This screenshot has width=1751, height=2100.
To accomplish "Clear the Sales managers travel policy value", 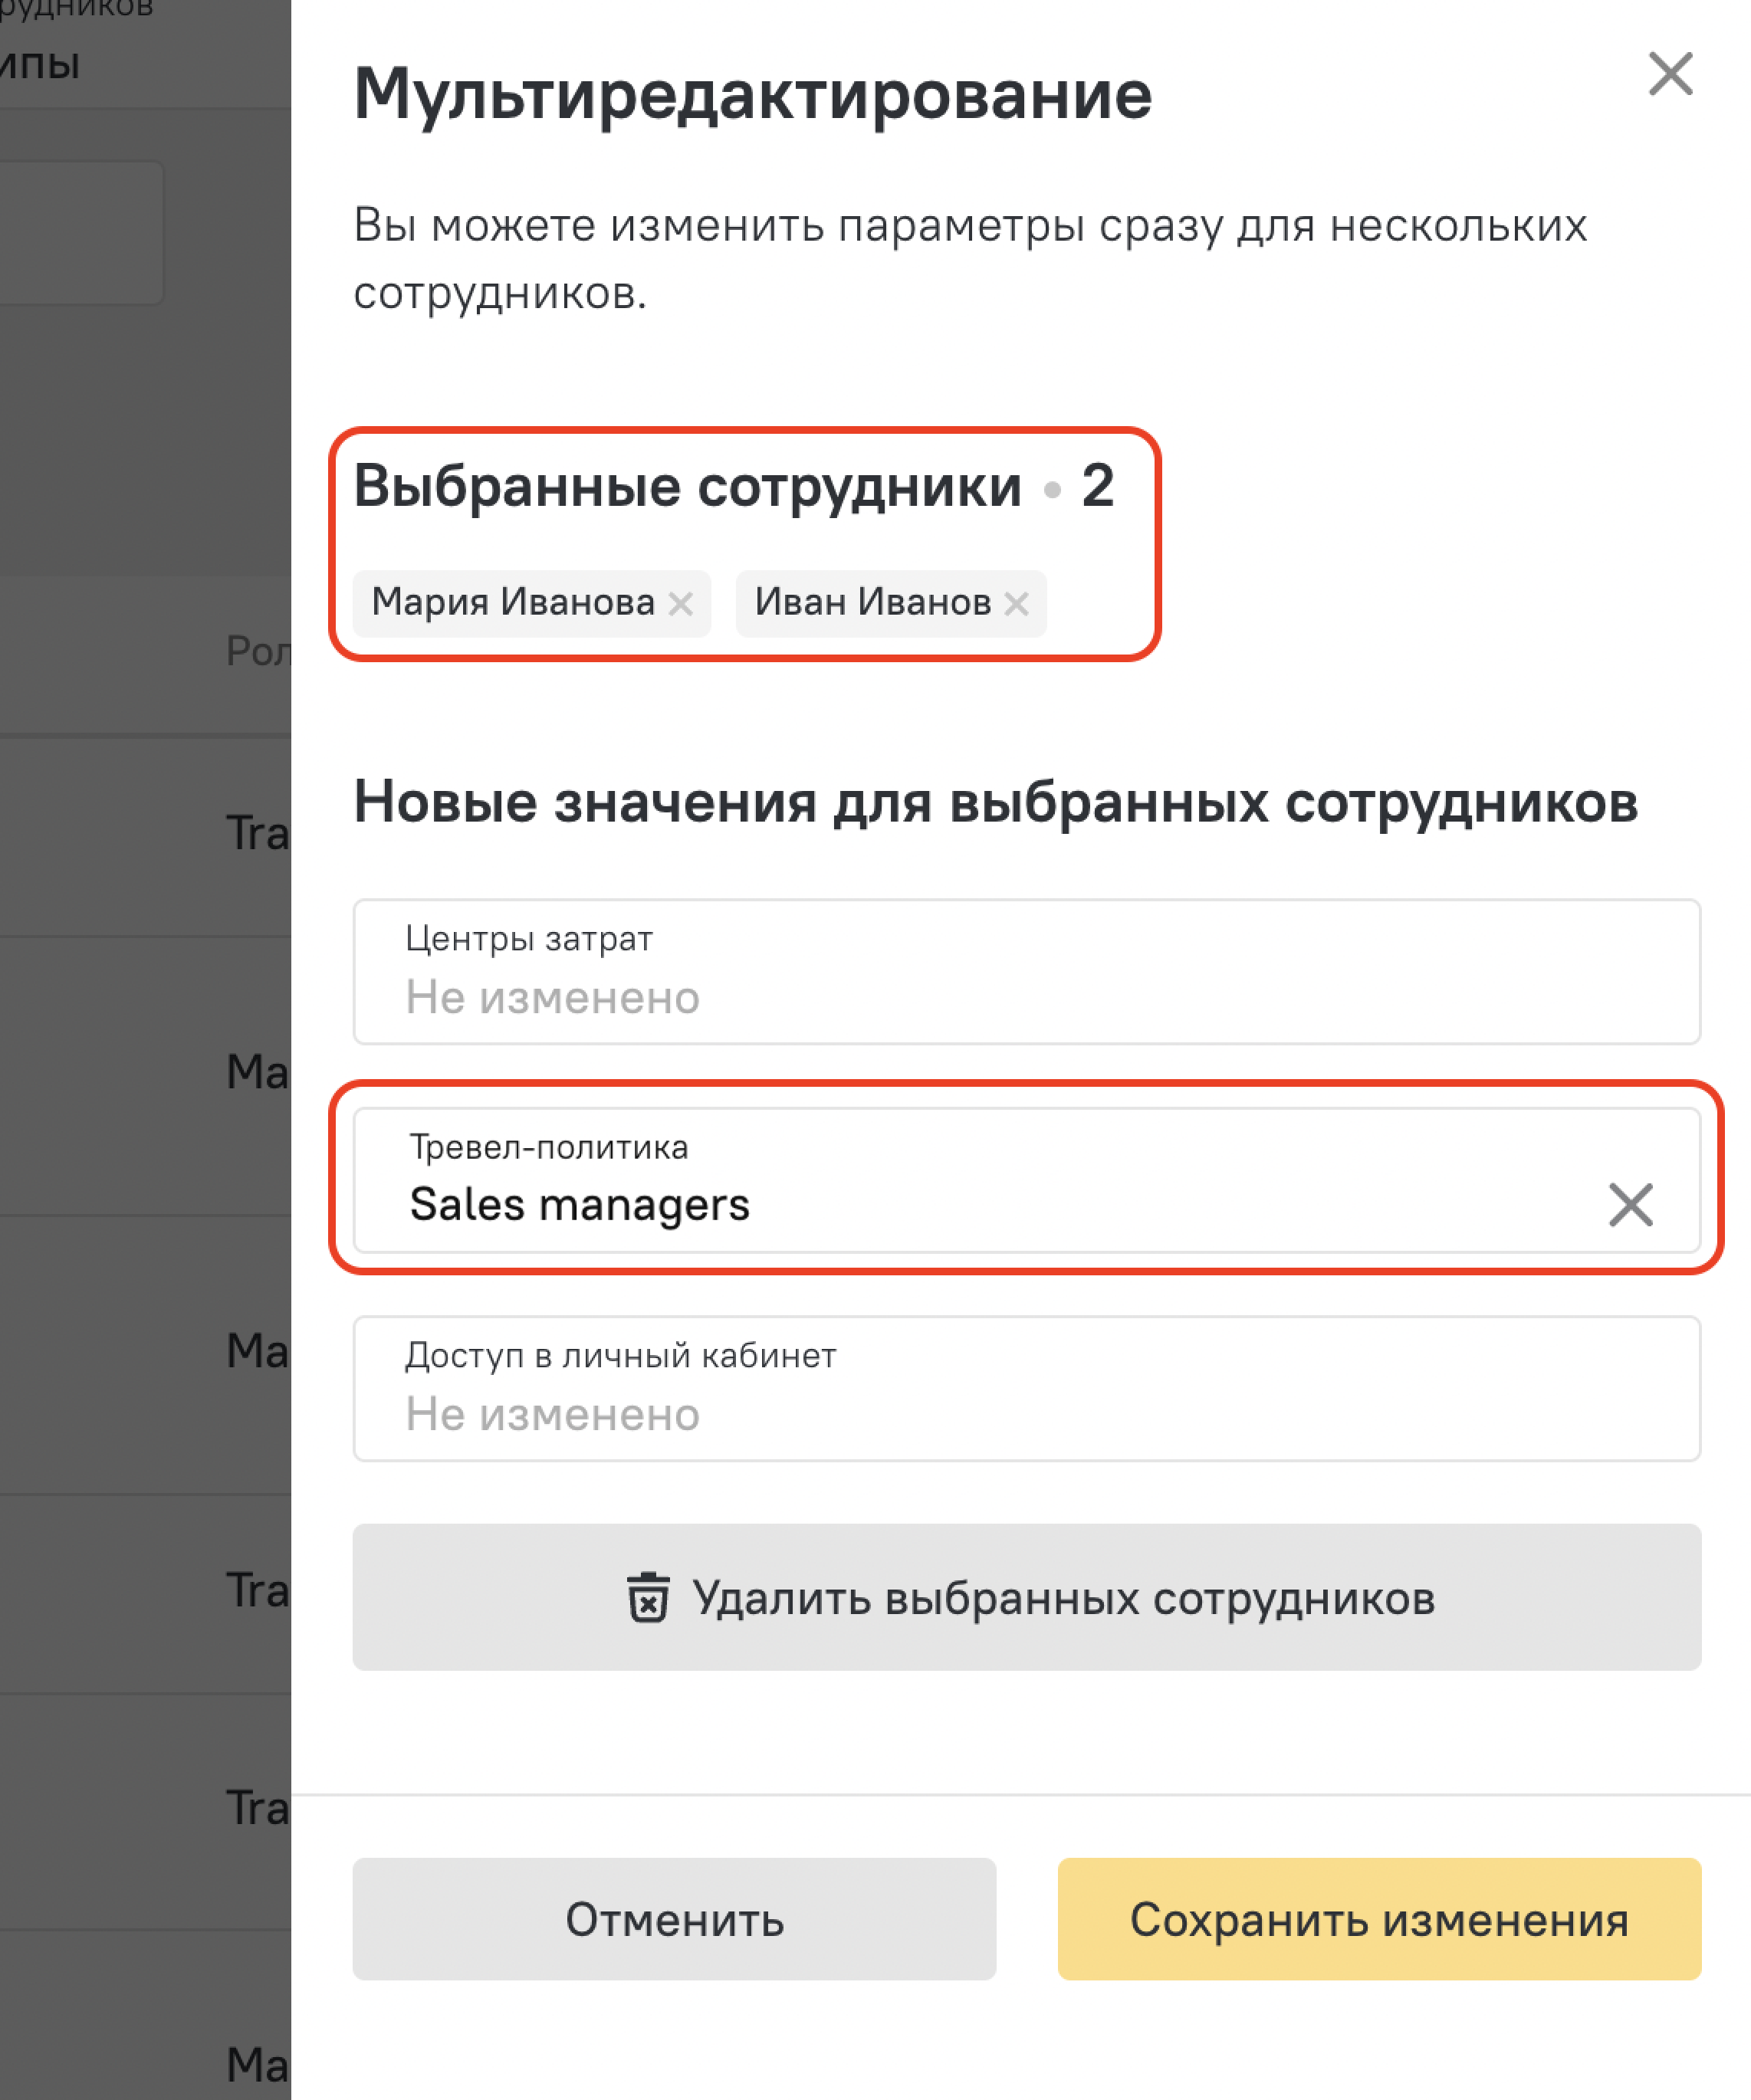I will (x=1630, y=1204).
